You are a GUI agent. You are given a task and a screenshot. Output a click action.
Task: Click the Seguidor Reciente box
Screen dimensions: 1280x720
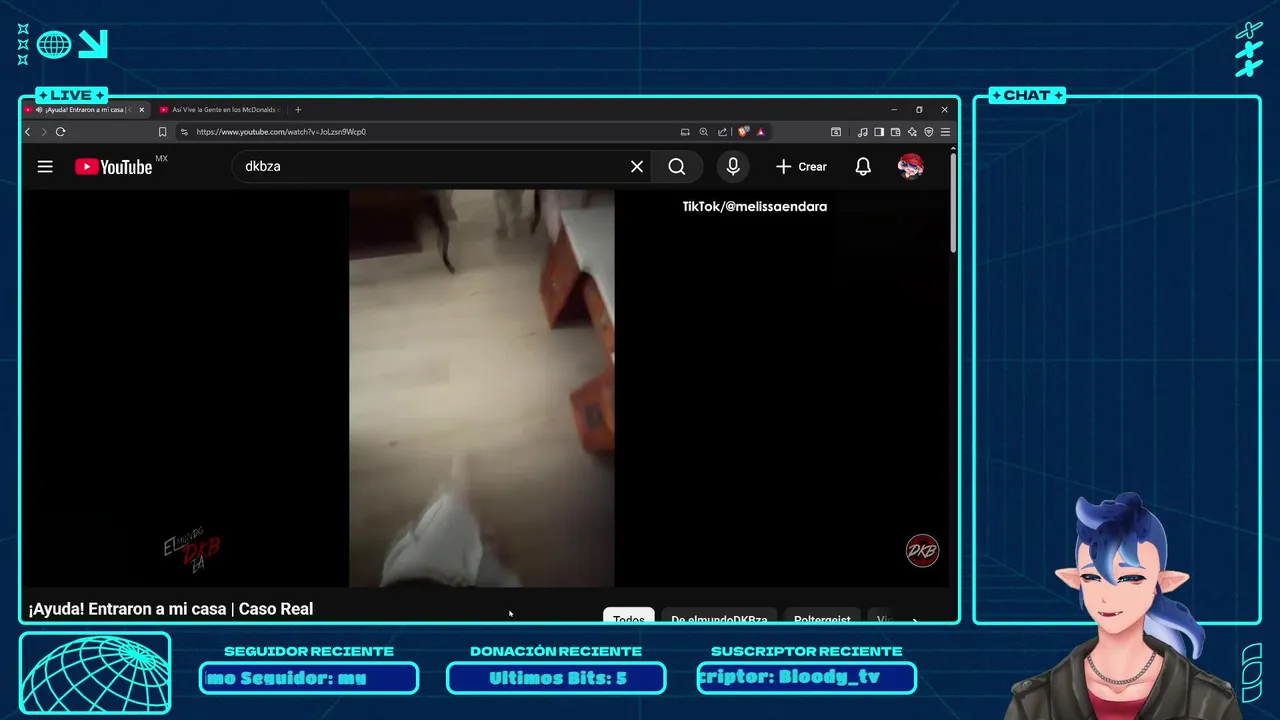(x=308, y=678)
